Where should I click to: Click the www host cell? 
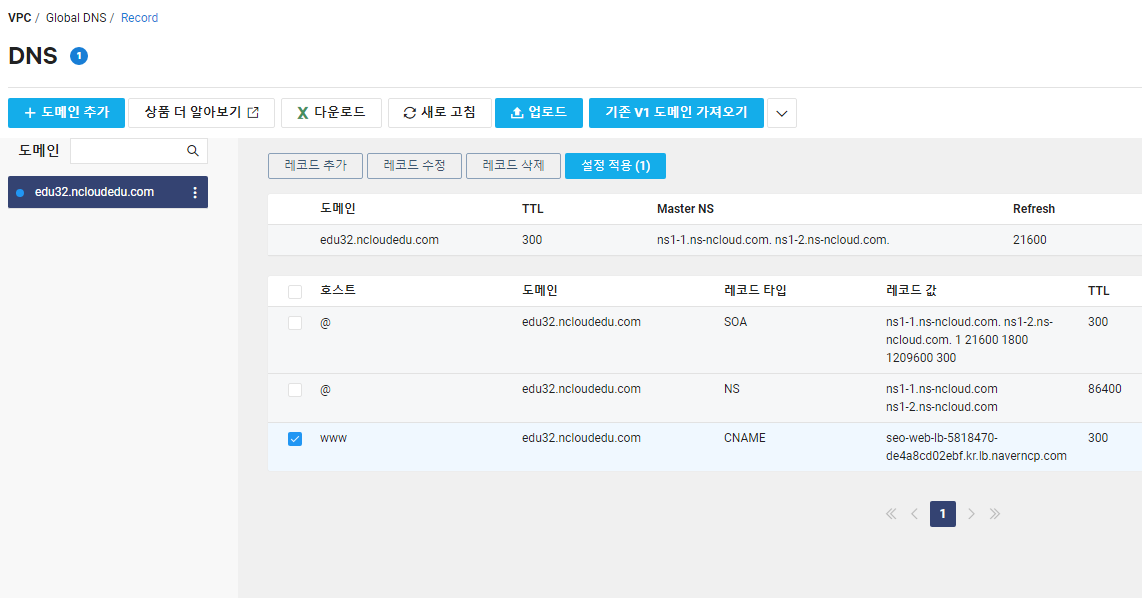(x=334, y=438)
